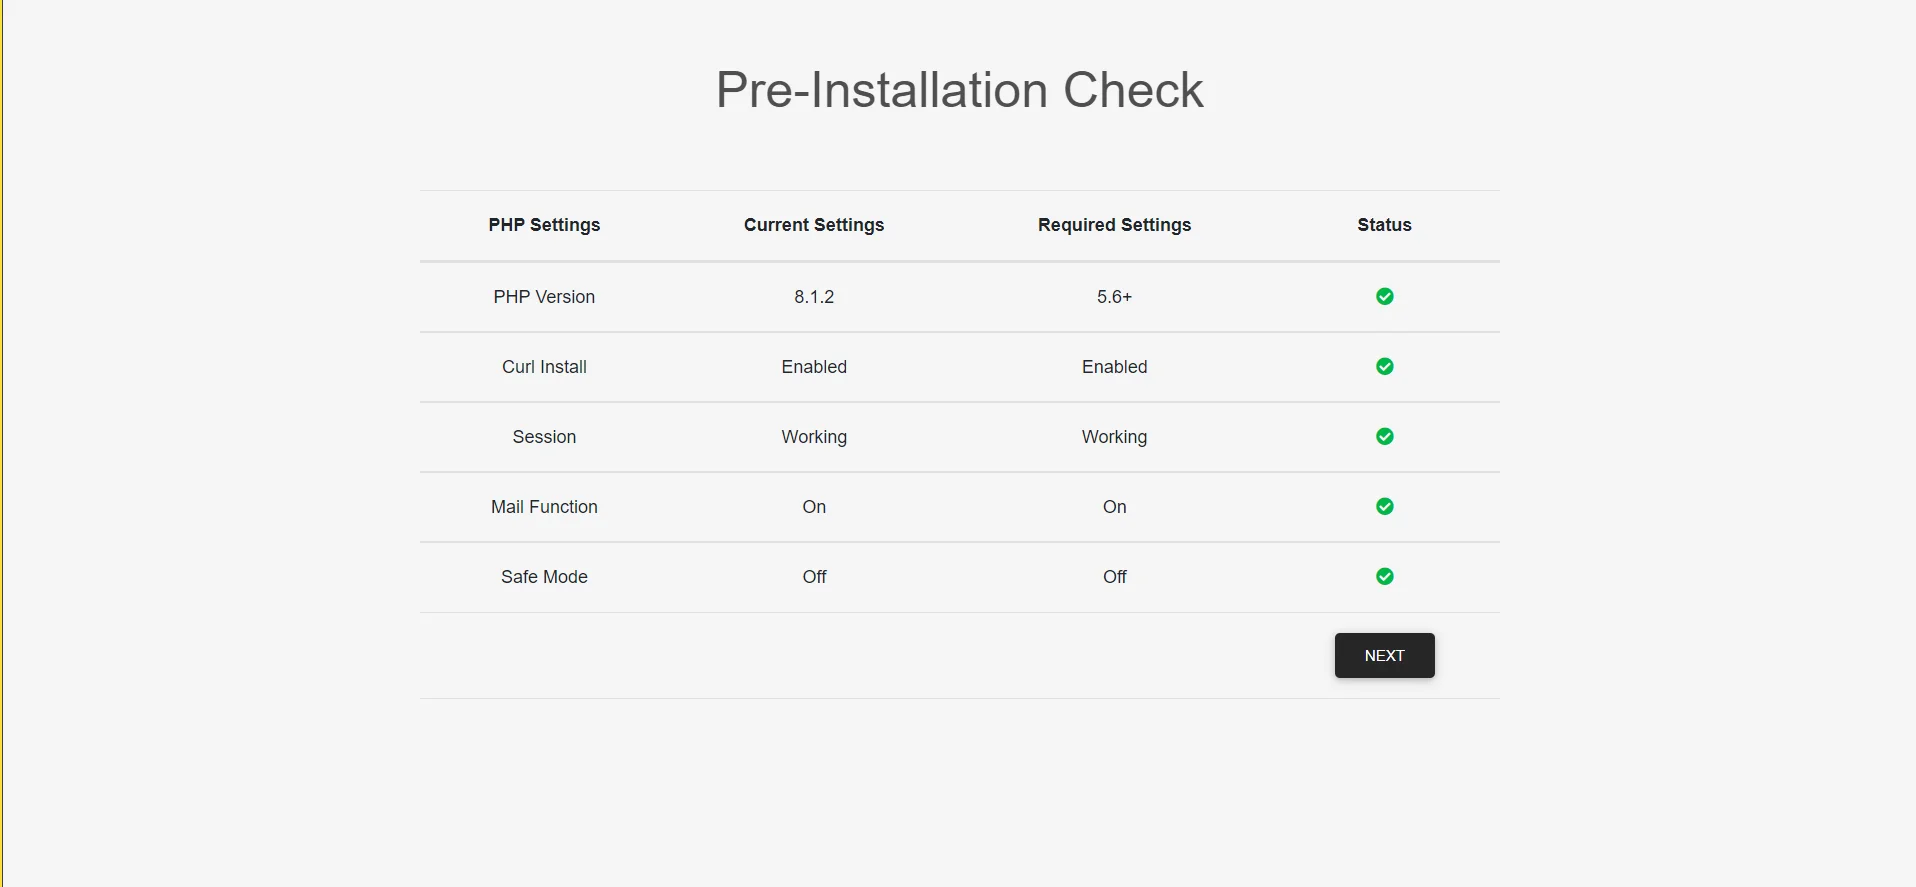This screenshot has width=1916, height=887.
Task: Click the Safe Mode status check icon
Action: [1385, 576]
